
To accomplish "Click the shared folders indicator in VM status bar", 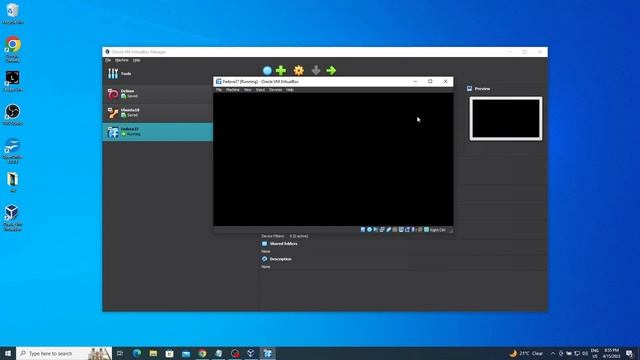I will (x=395, y=230).
